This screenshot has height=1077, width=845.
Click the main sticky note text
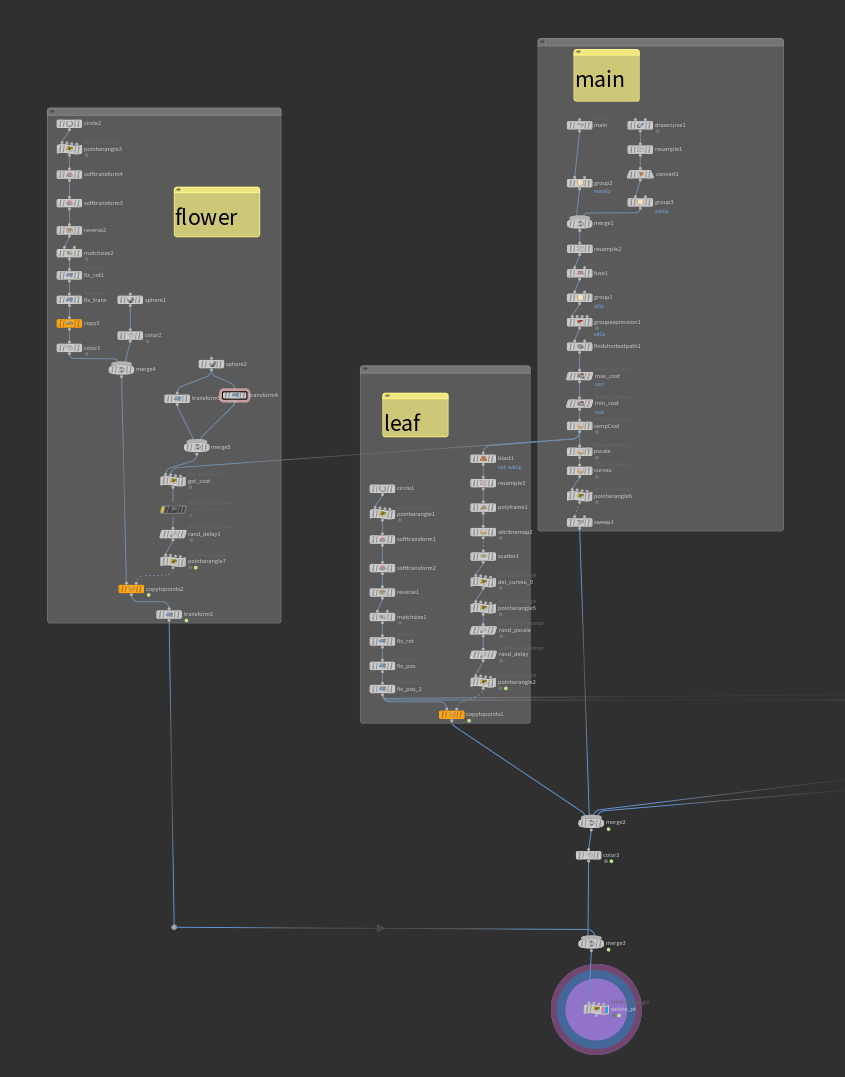(x=600, y=80)
